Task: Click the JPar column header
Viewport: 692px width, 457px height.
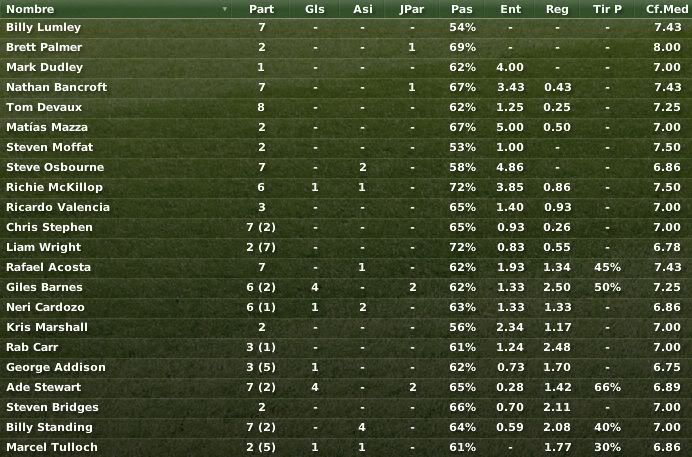Action: click(x=411, y=9)
